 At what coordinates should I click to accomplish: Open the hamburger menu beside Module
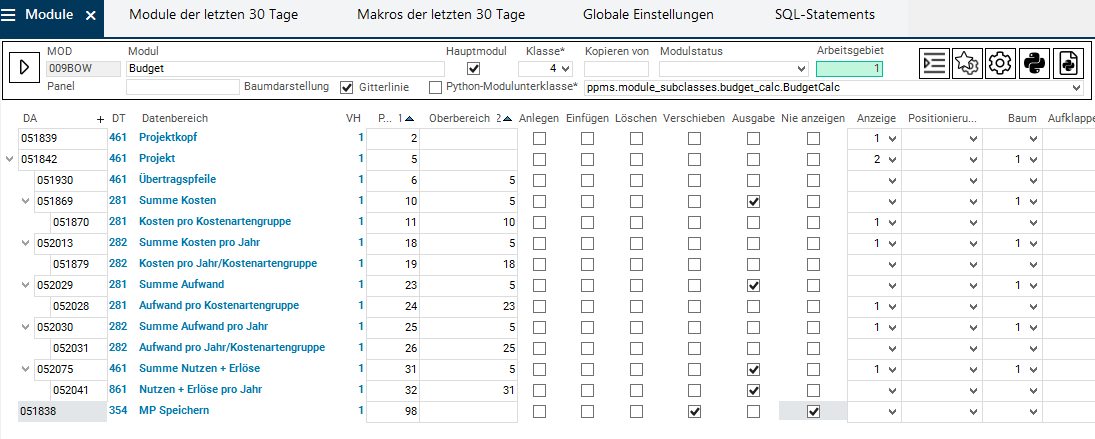pyautogui.click(x=8, y=16)
